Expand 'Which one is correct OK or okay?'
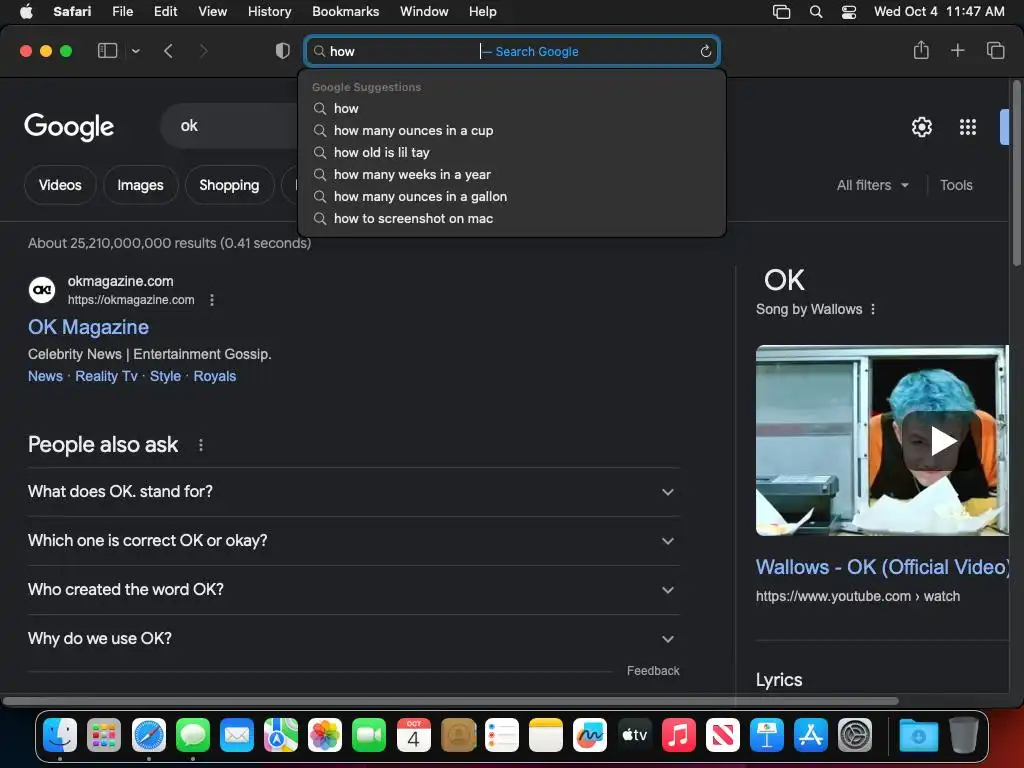Viewport: 1024px width, 768px height. 353,541
